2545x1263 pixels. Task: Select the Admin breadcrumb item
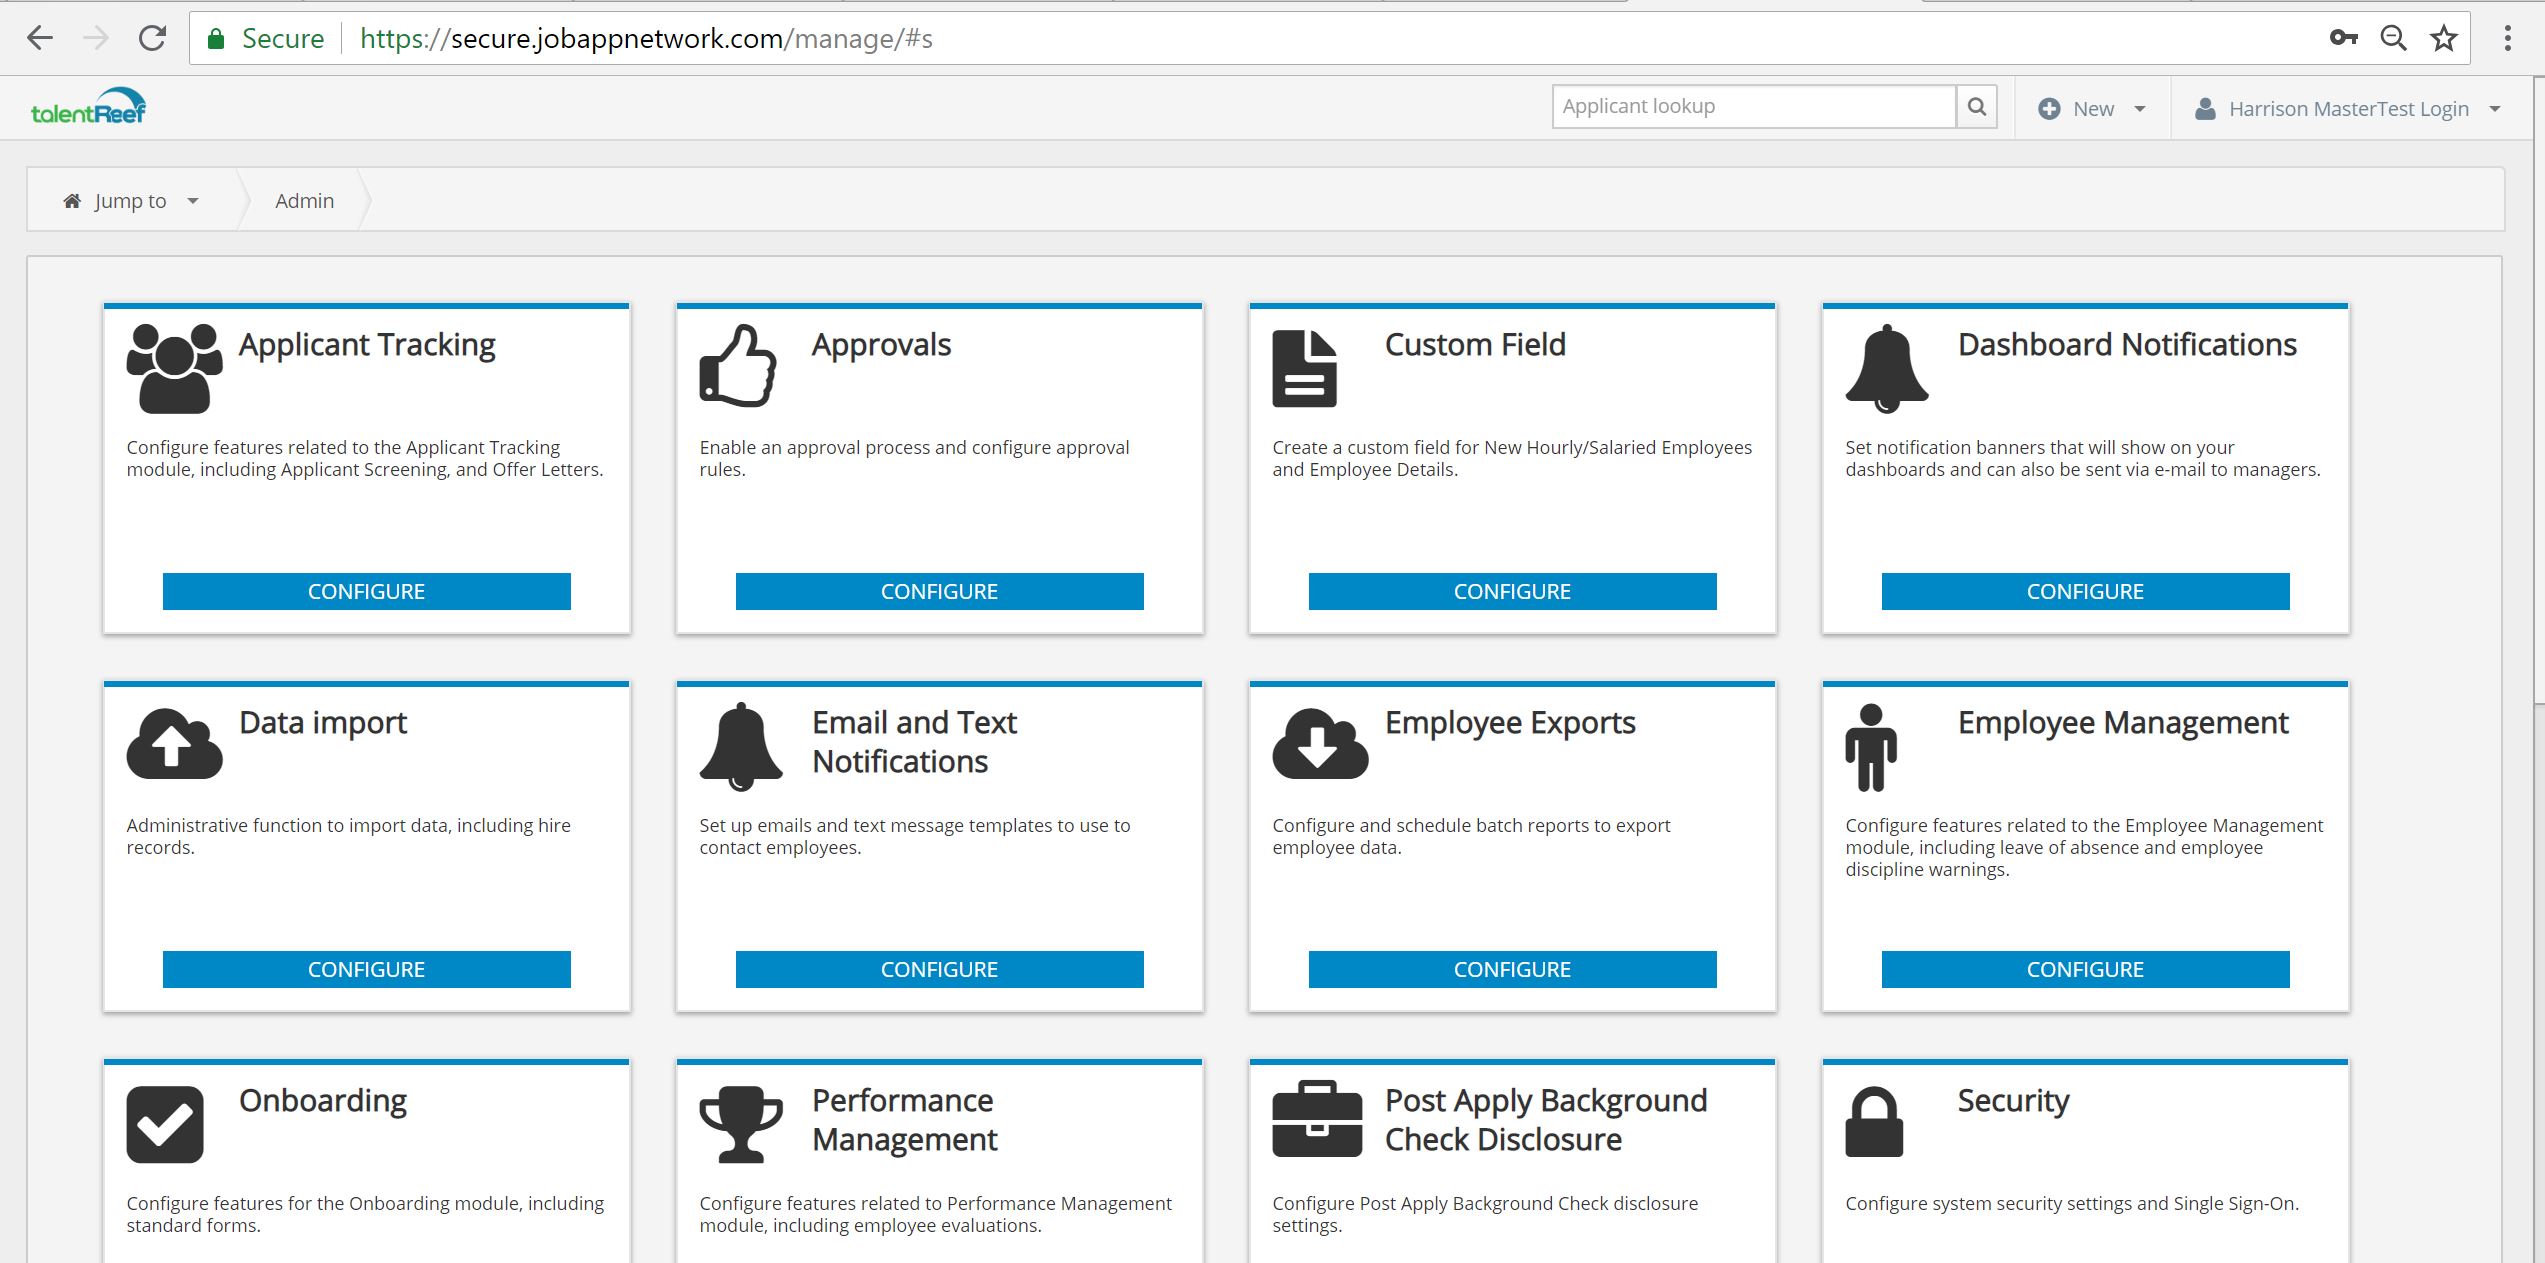pos(304,201)
